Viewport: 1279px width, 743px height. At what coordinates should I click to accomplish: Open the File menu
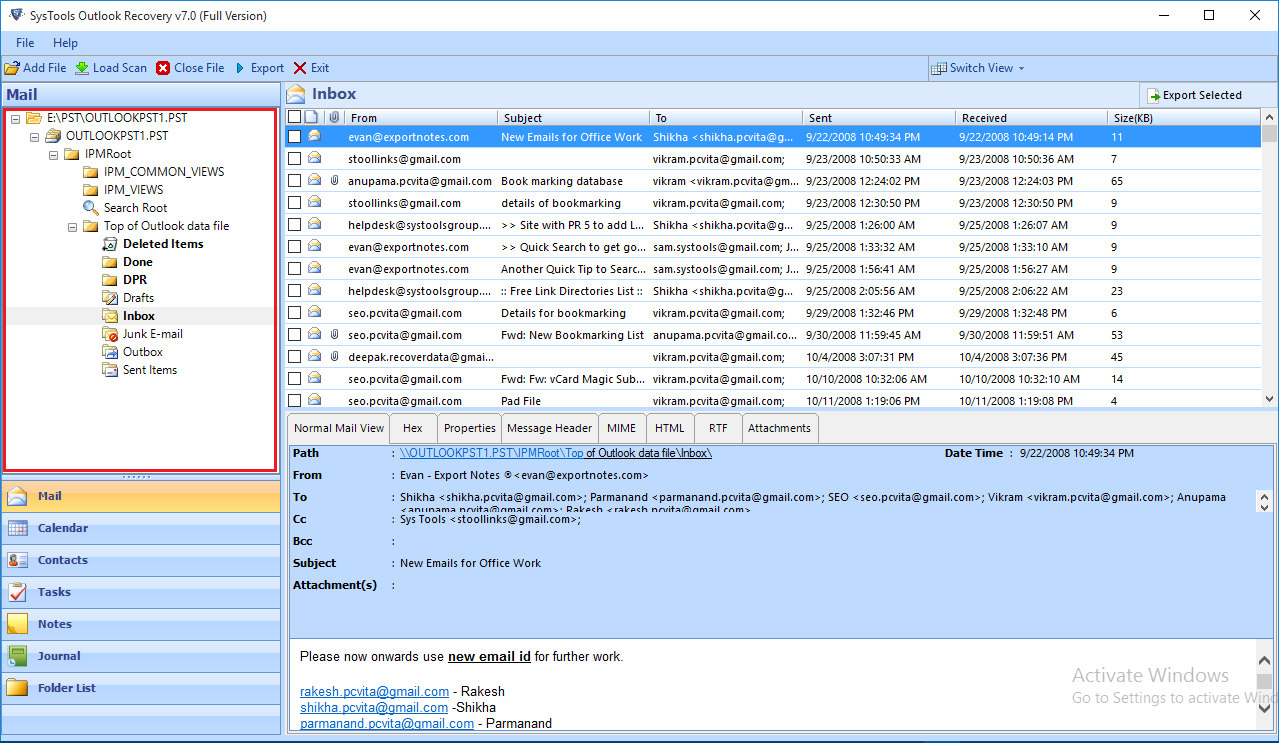25,43
